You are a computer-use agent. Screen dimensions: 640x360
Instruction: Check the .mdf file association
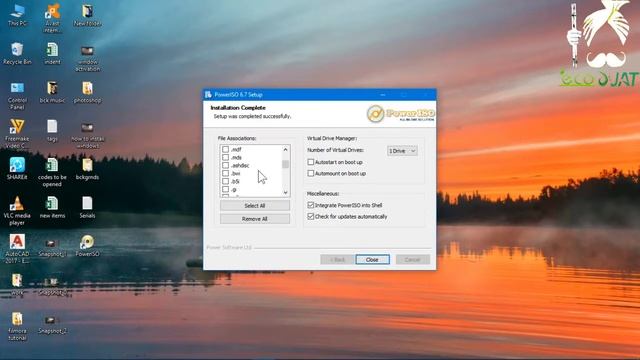click(226, 149)
